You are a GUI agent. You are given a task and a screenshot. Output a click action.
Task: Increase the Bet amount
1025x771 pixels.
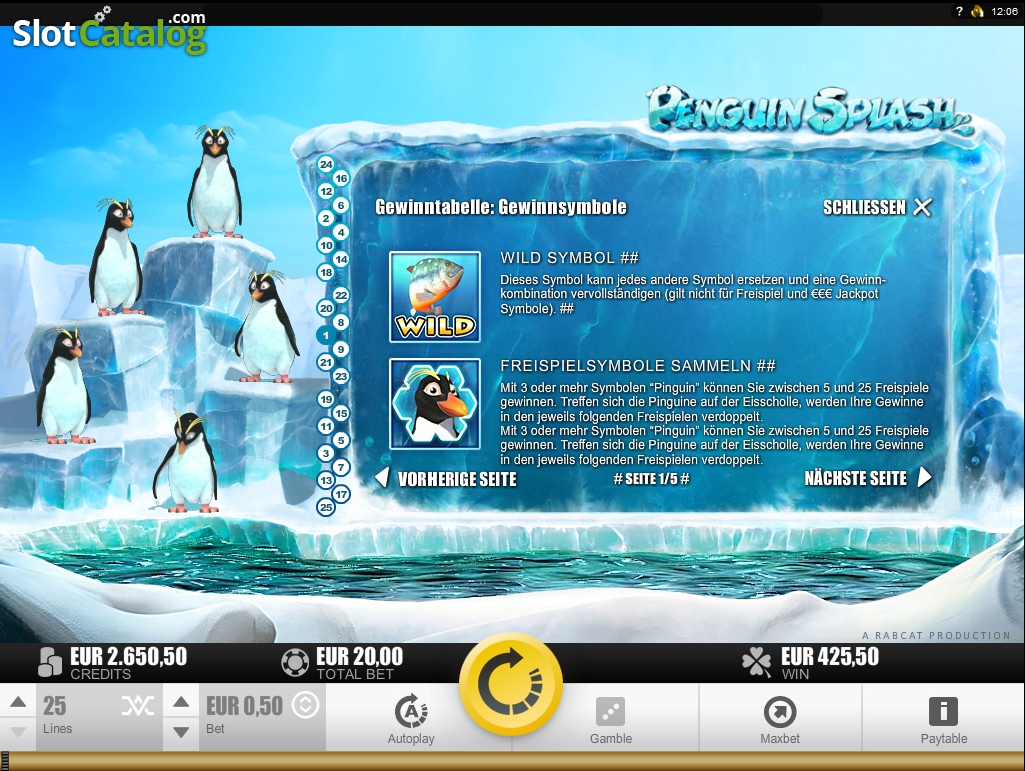click(x=181, y=702)
